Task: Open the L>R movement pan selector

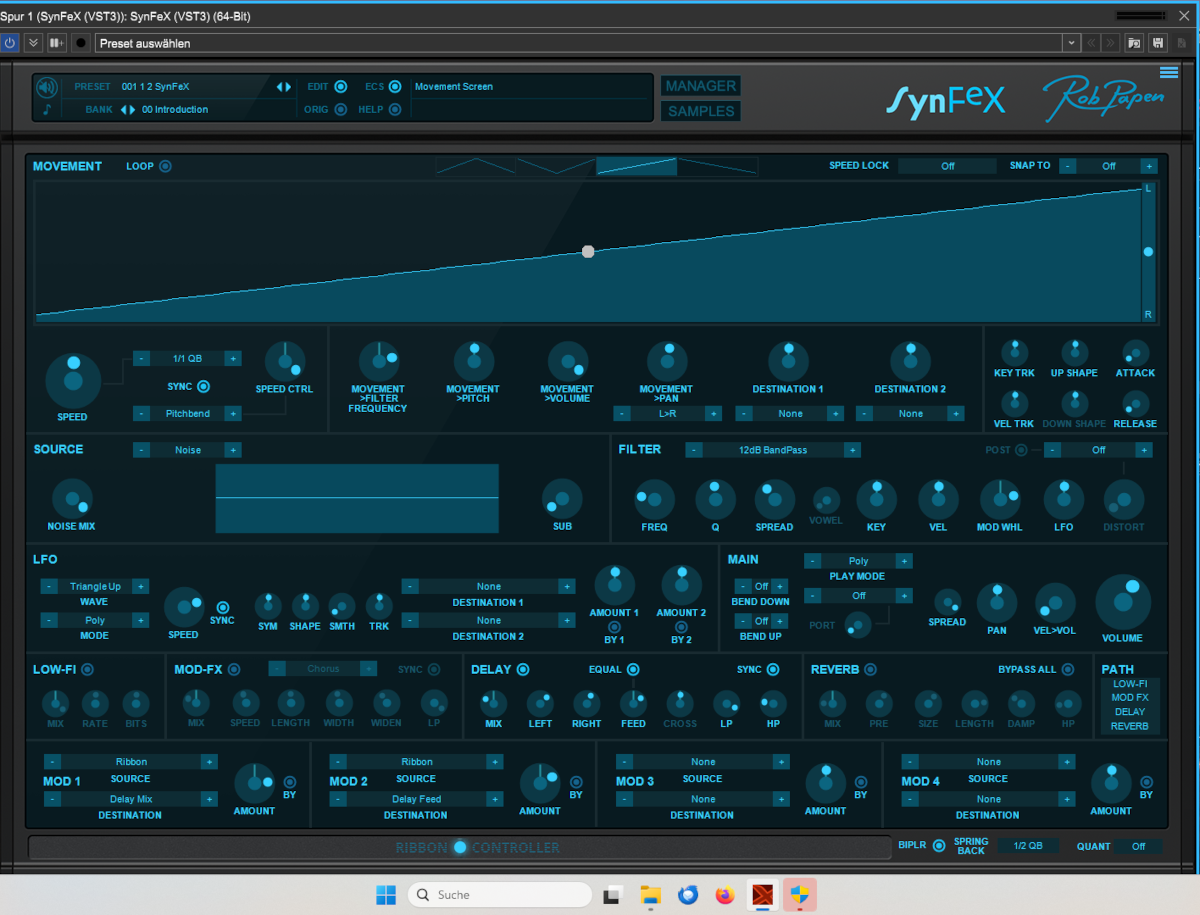Action: [x=668, y=413]
